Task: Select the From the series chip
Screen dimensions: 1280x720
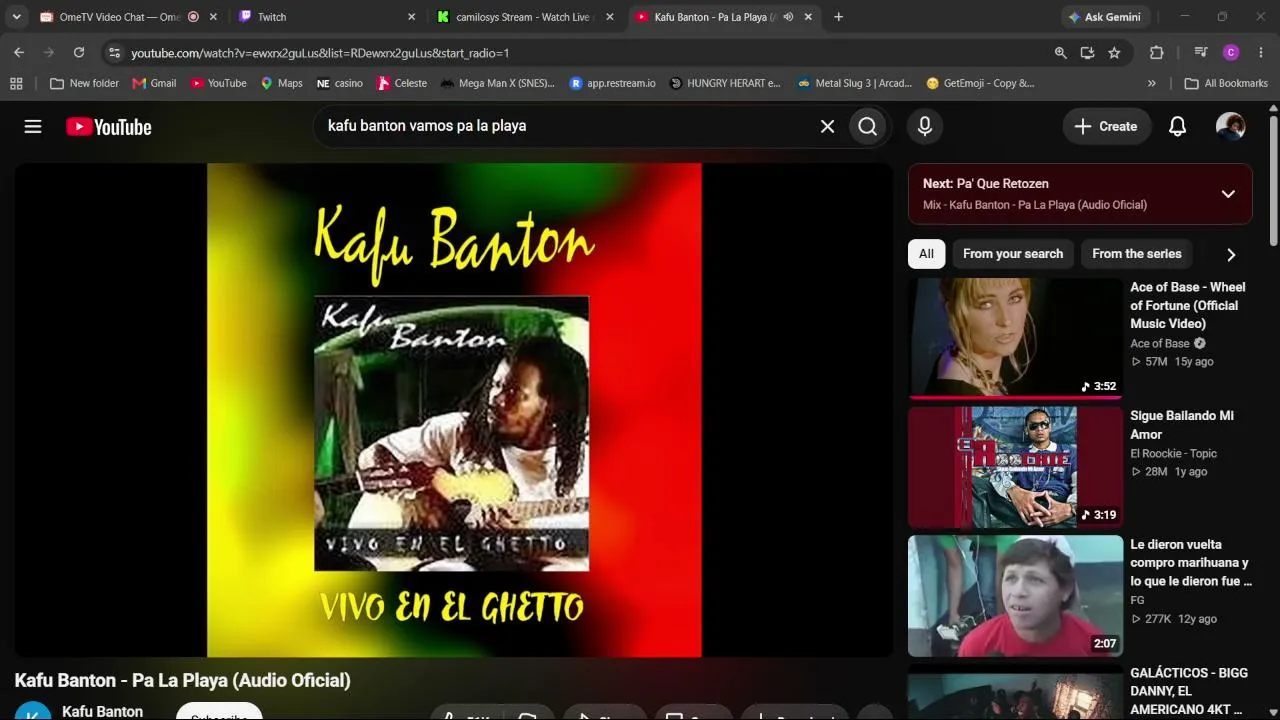Action: pos(1137,254)
